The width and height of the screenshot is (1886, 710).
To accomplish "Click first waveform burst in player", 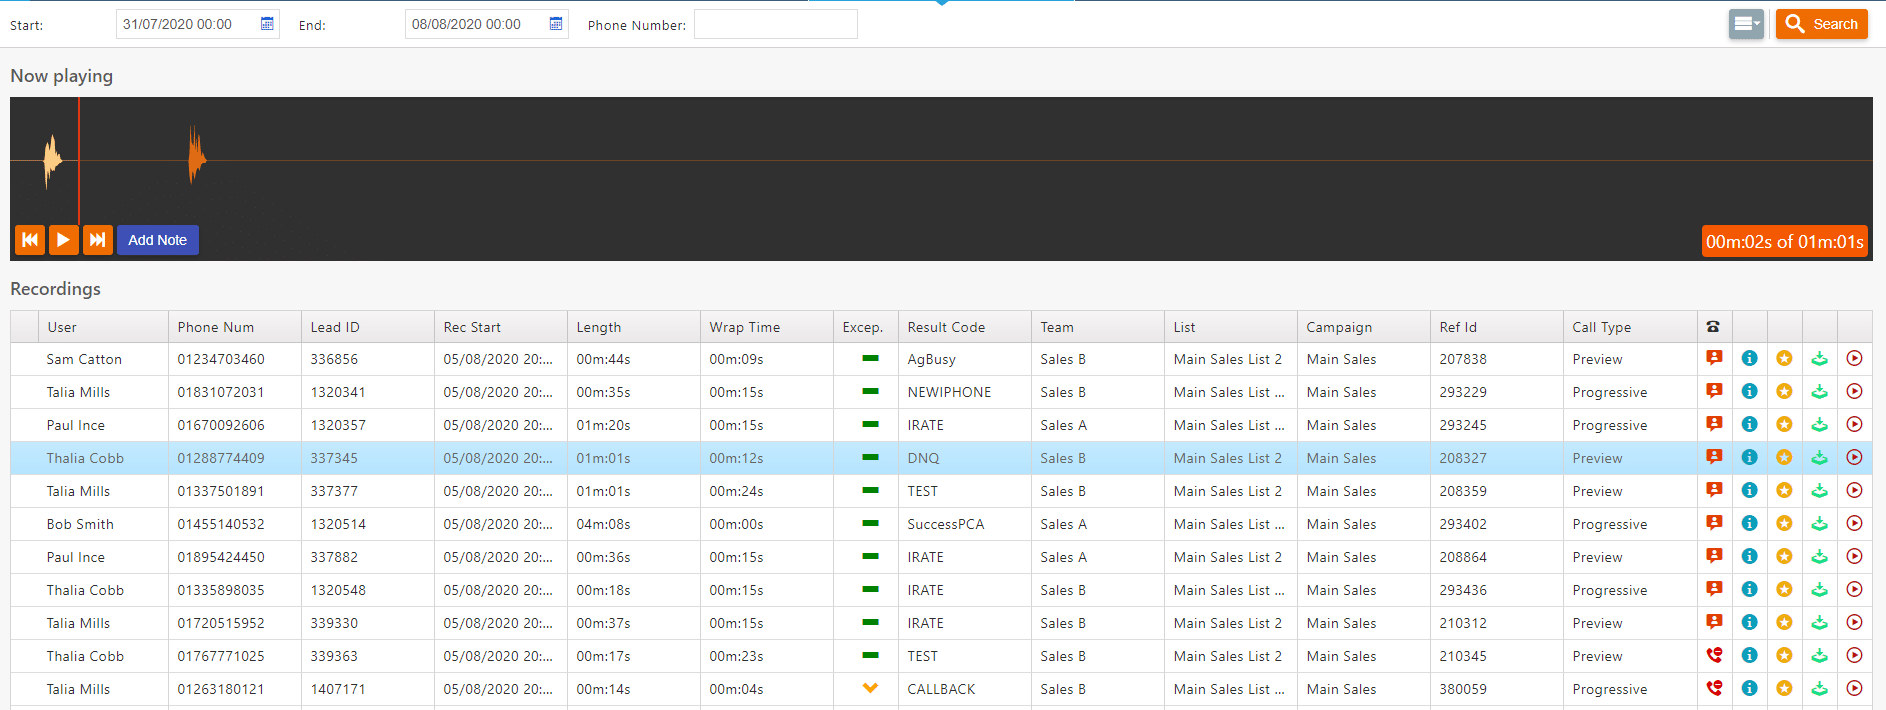I will pos(52,160).
